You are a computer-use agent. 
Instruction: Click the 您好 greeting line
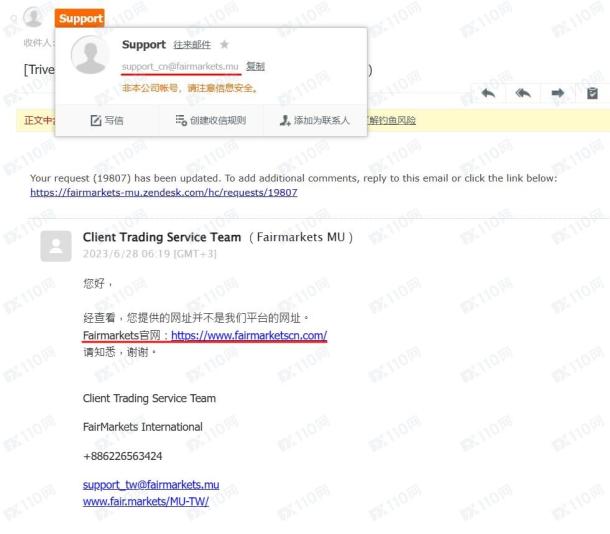pos(98,283)
